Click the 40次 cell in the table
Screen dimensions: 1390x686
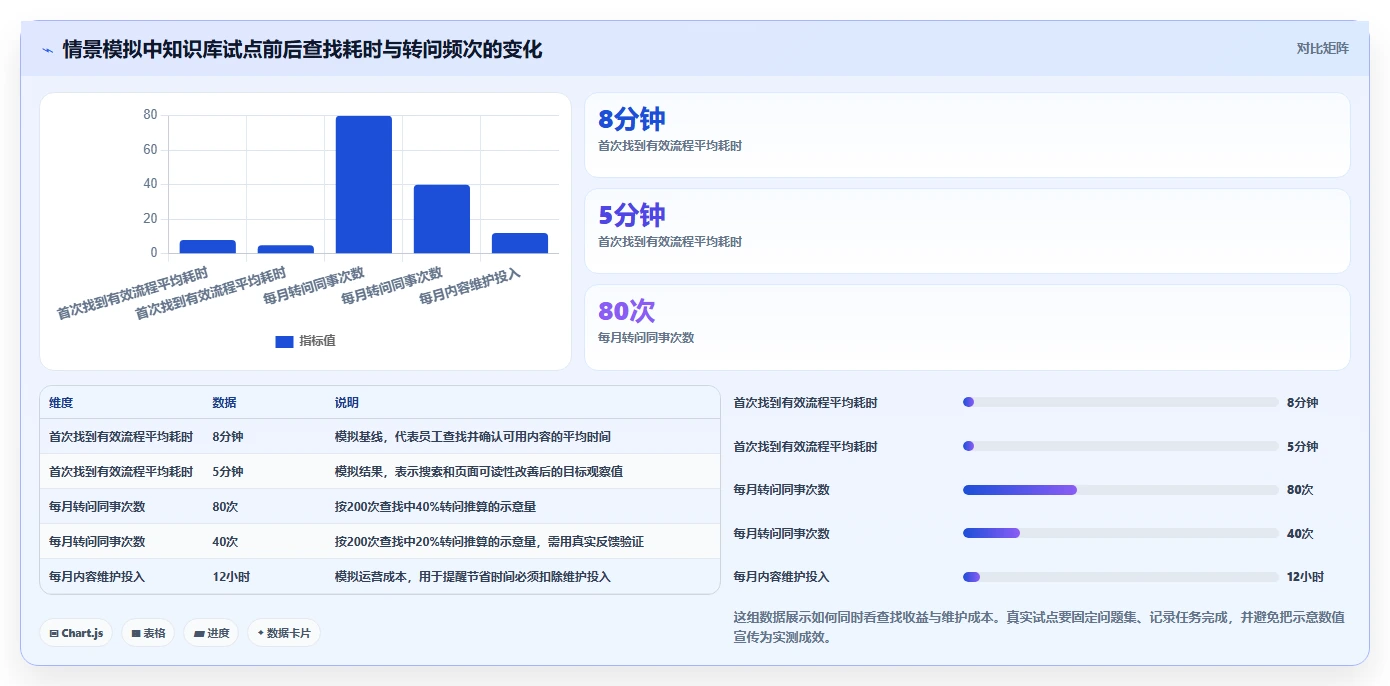coord(225,541)
